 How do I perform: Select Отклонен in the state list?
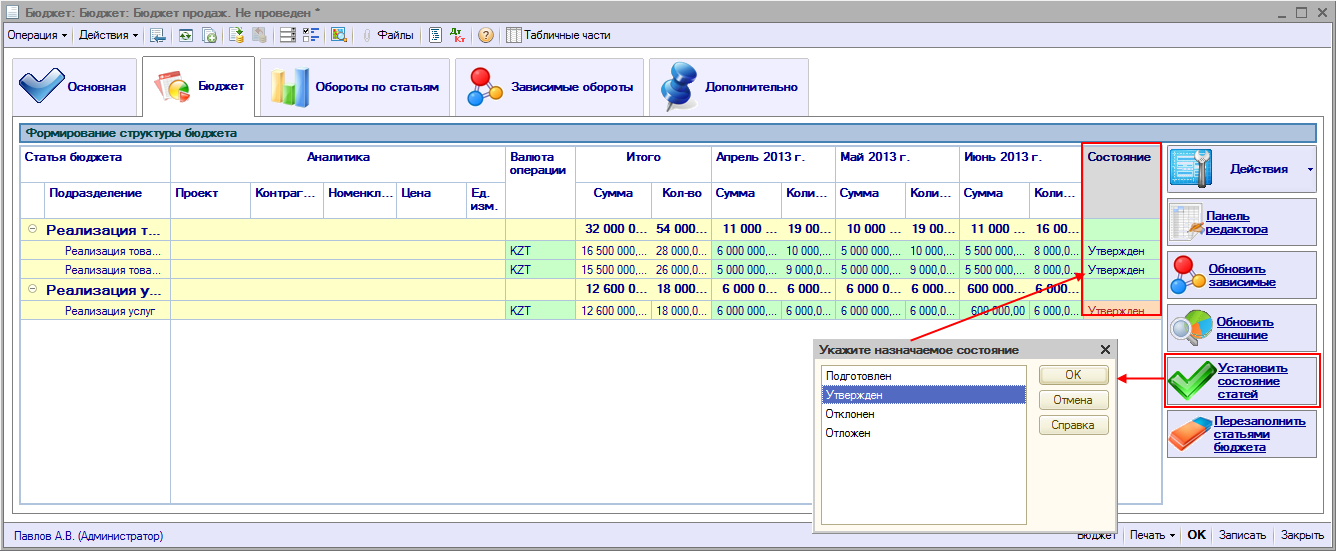click(850, 414)
